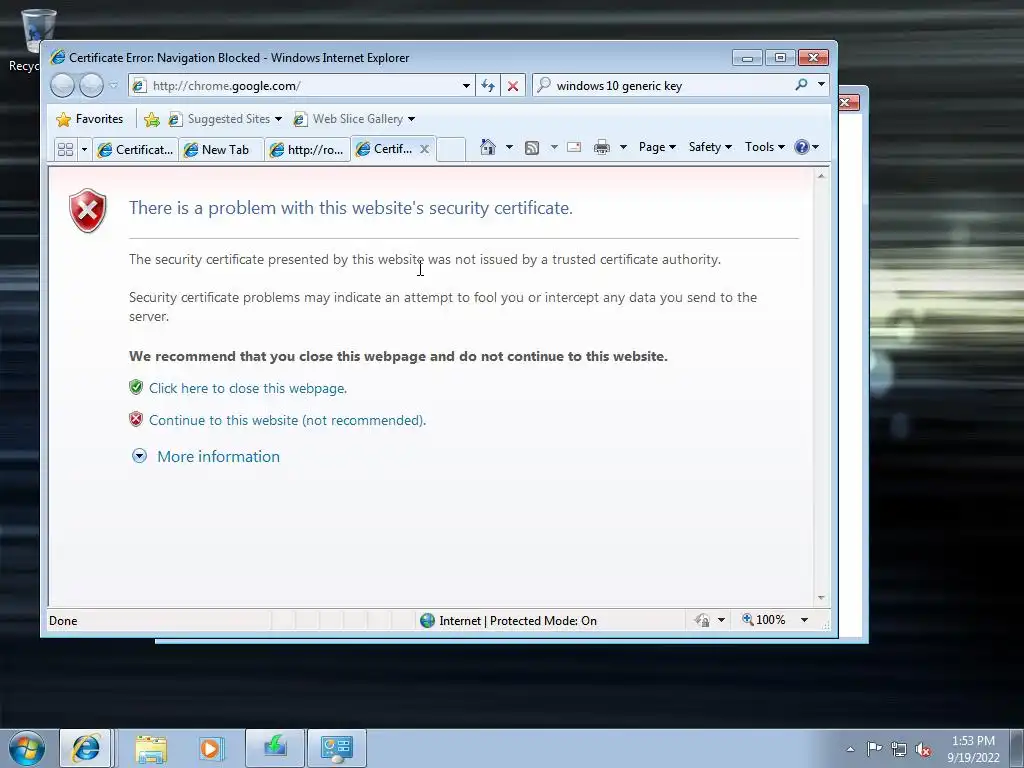The height and width of the screenshot is (768, 1024).
Task: Click the Control Panel taskbar icon
Action: click(x=336, y=748)
